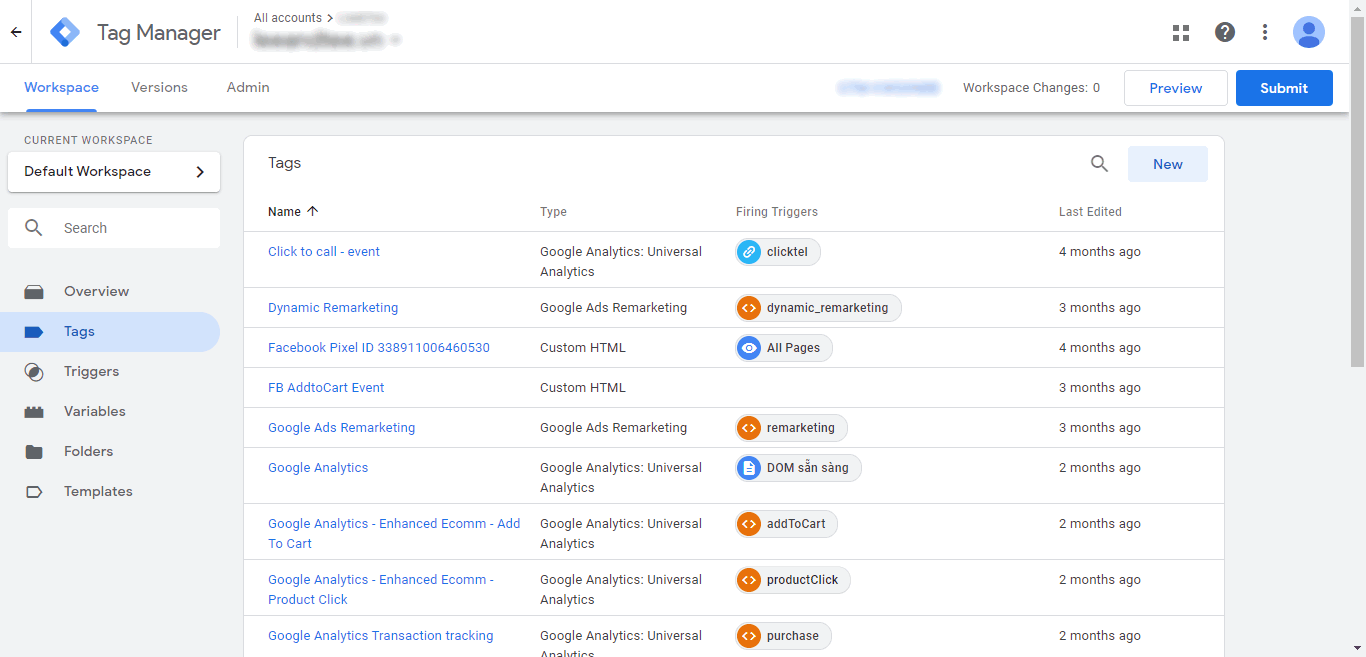Image resolution: width=1366 pixels, height=657 pixels.
Task: Click the Triggers circle icon
Action: [34, 372]
